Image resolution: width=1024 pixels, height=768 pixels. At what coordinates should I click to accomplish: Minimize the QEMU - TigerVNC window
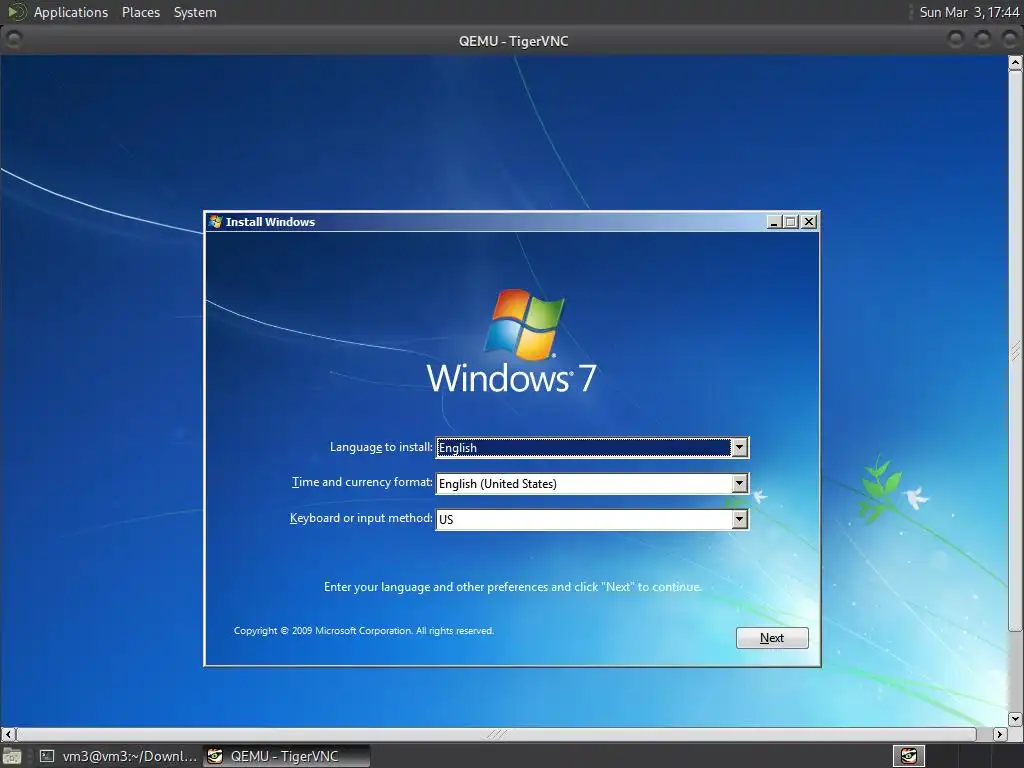point(956,40)
